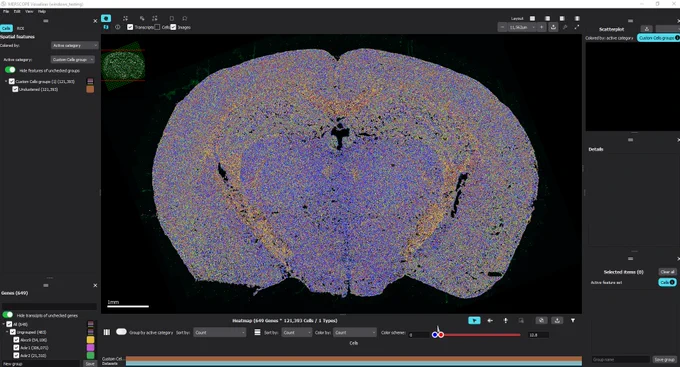Click Save for new gene group
This screenshot has width=680, height=367.
[90, 364]
